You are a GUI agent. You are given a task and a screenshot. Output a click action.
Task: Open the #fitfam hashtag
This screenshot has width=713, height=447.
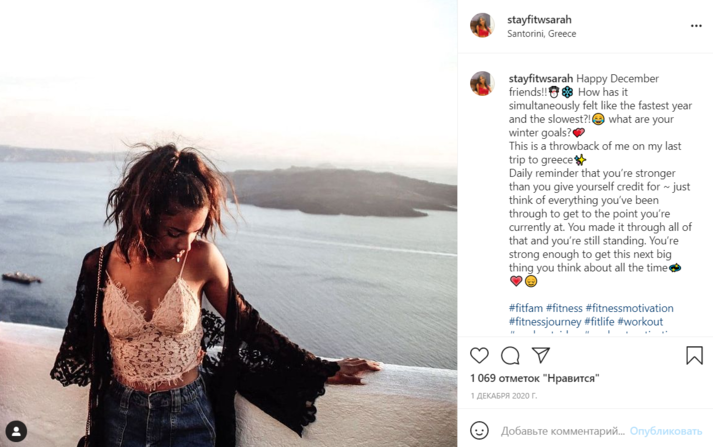tap(525, 308)
